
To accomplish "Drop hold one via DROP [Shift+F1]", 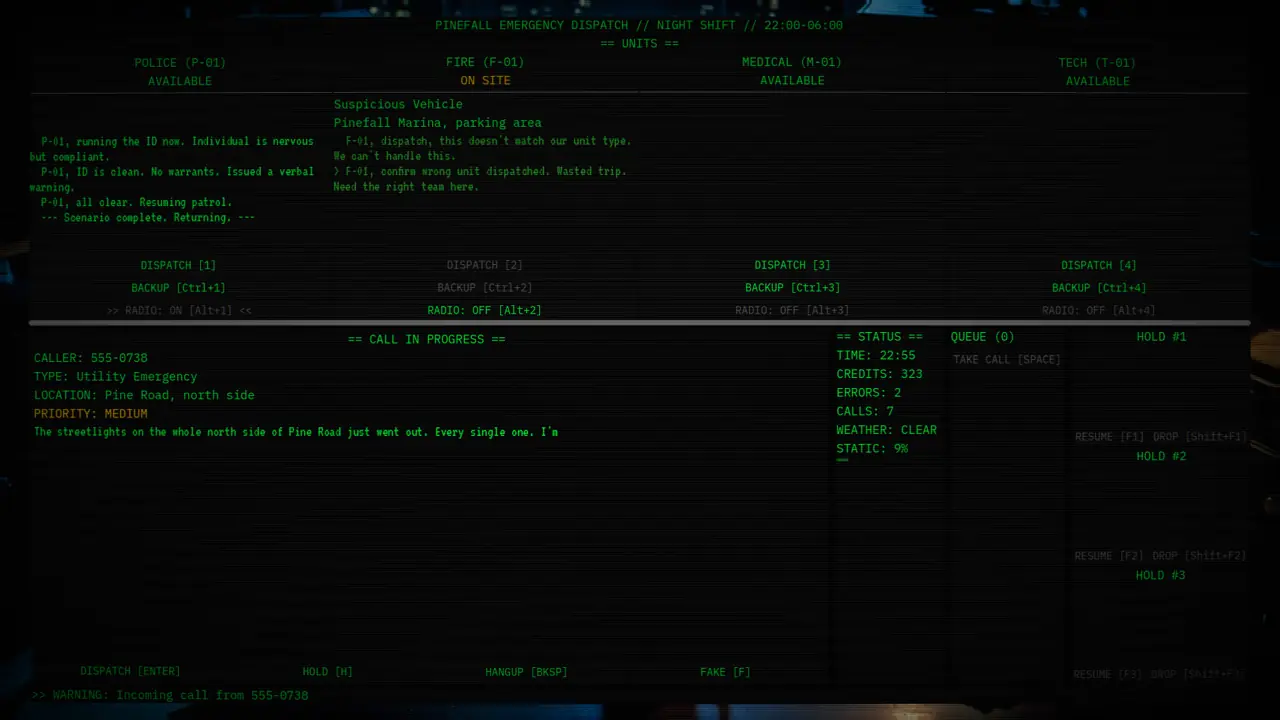I will [1199, 437].
